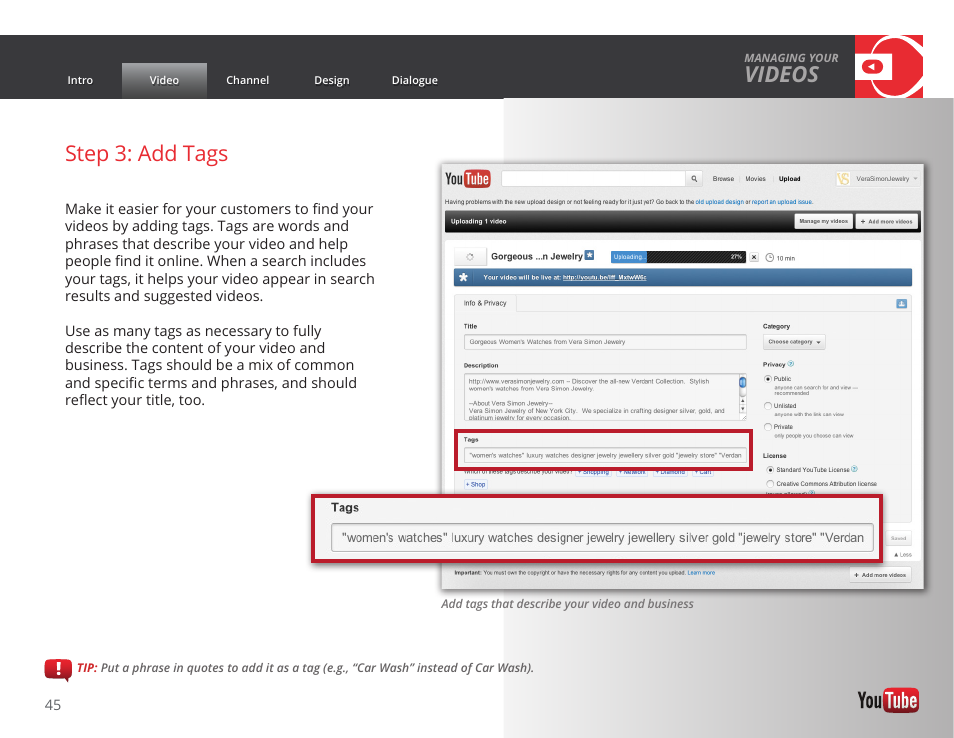
Task: Click the Privacy help question mark icon
Action: click(x=791, y=364)
